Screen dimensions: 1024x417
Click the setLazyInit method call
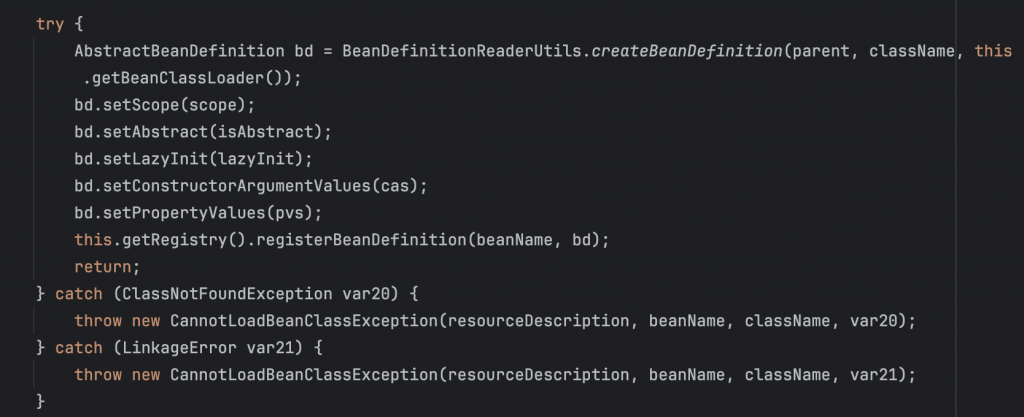pos(151,159)
